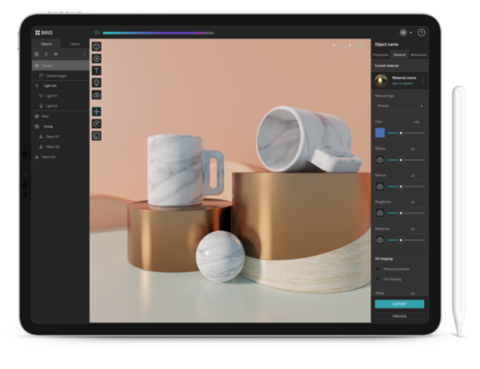The image size is (480, 369).
Task: Select the Rotate tool icon
Action: 97,124
